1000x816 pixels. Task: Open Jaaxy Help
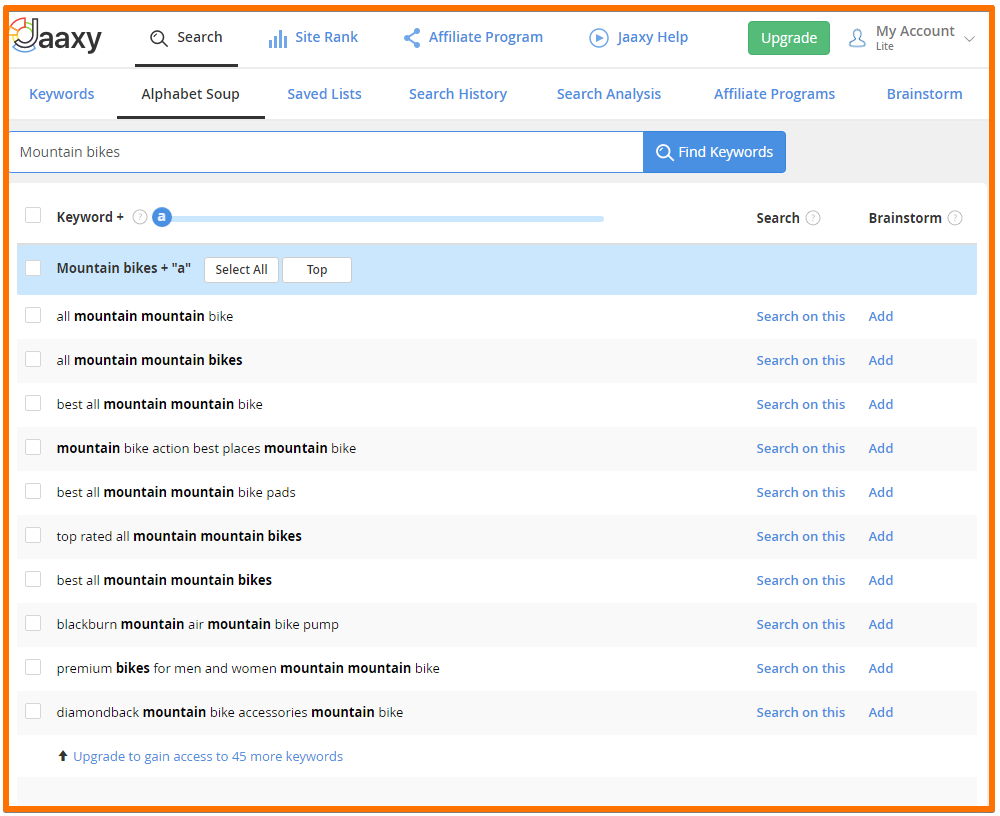(x=638, y=38)
